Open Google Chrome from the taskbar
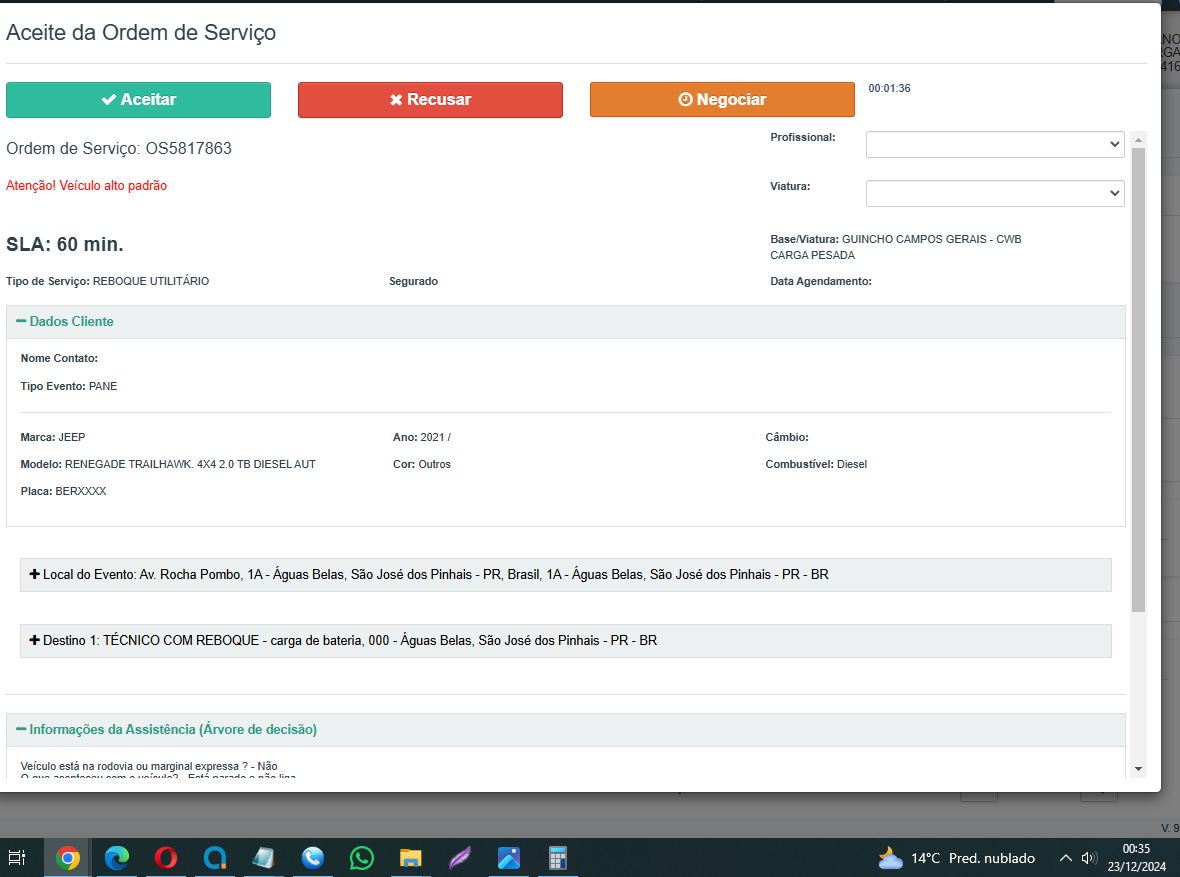This screenshot has width=1180, height=877. pyautogui.click(x=68, y=858)
